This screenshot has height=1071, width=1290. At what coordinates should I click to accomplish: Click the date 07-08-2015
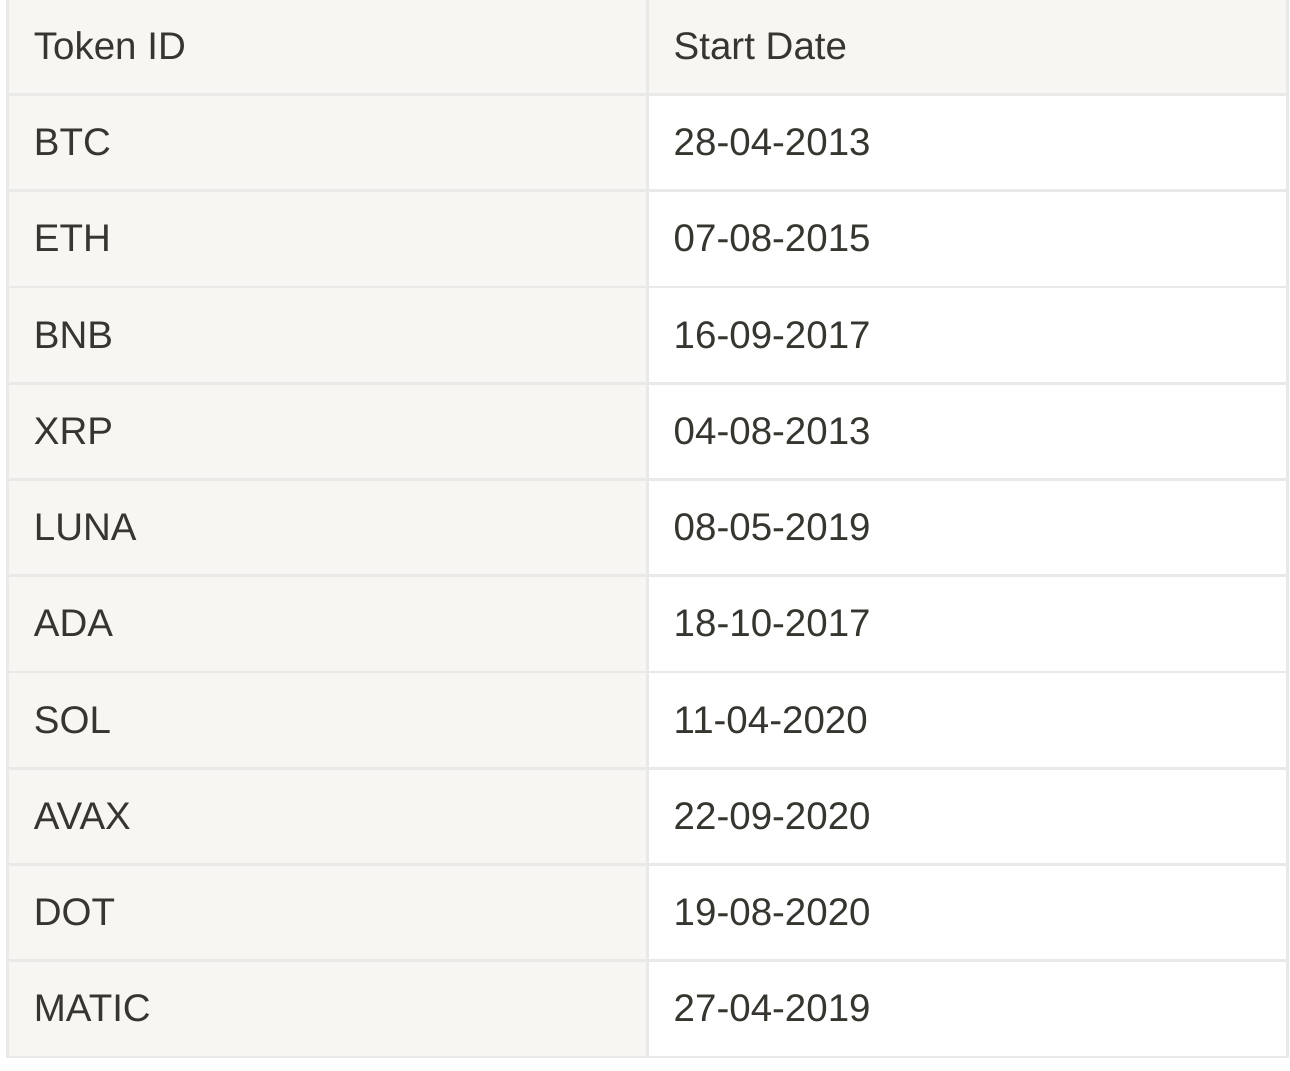771,239
